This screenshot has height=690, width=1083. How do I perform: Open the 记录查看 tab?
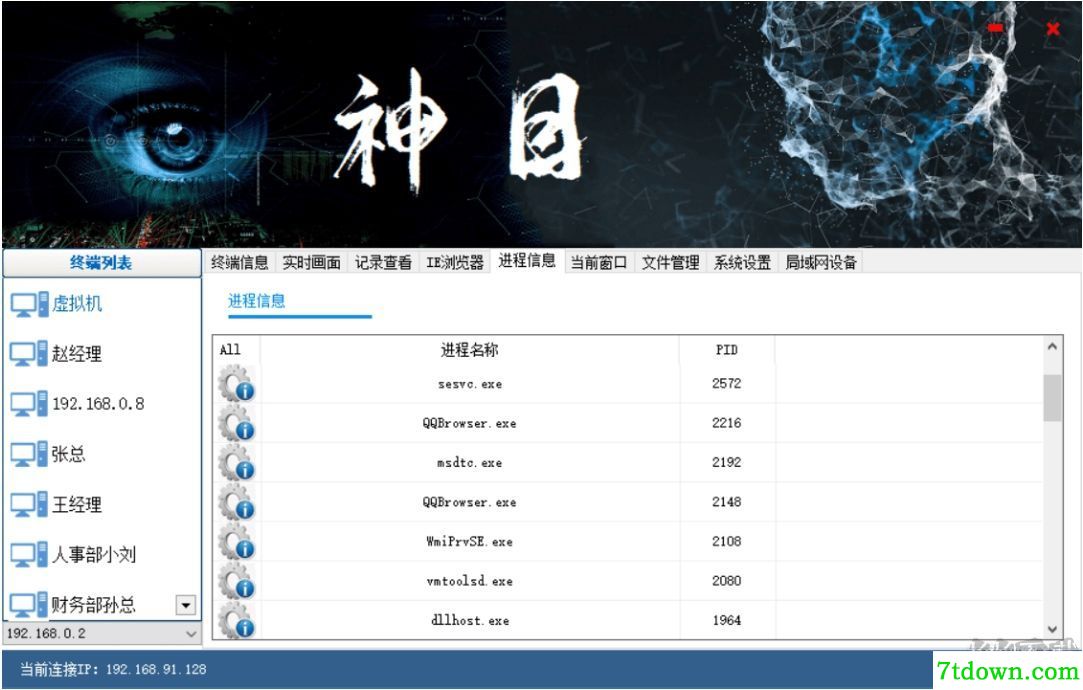pos(383,262)
